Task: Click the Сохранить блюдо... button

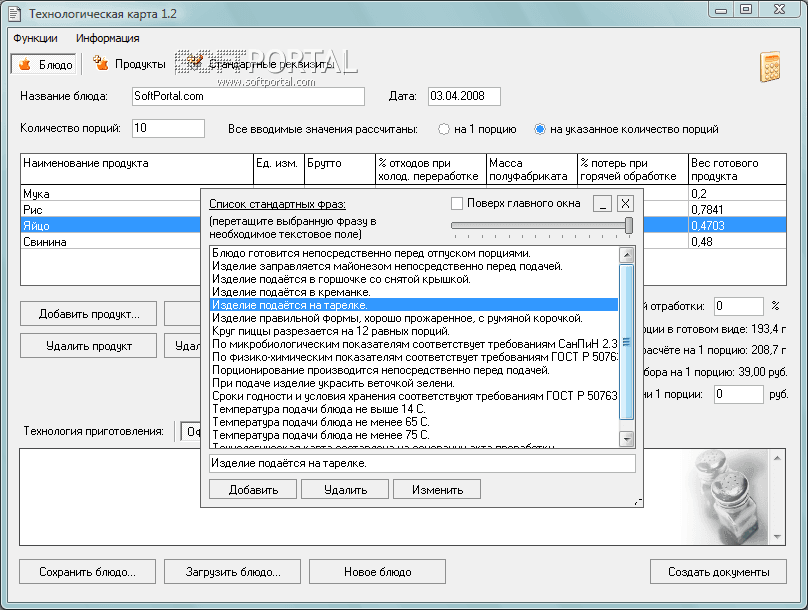Action: coord(88,572)
